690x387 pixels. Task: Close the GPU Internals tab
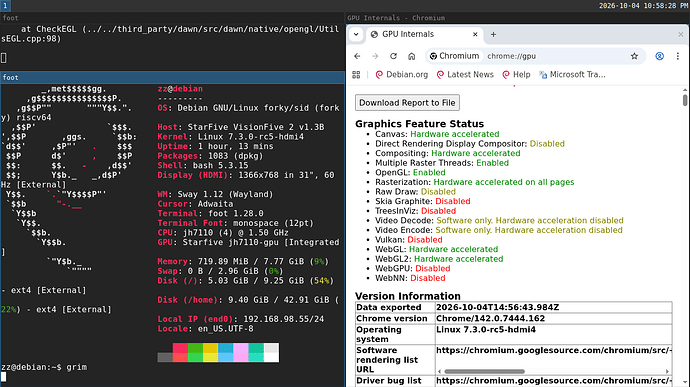(475, 34)
